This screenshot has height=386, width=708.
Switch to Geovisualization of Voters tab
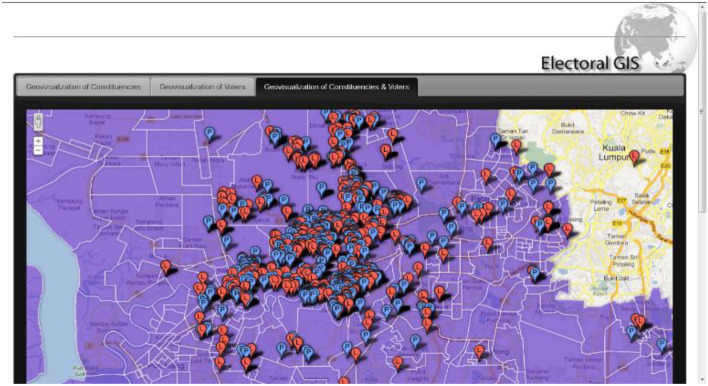coord(202,87)
